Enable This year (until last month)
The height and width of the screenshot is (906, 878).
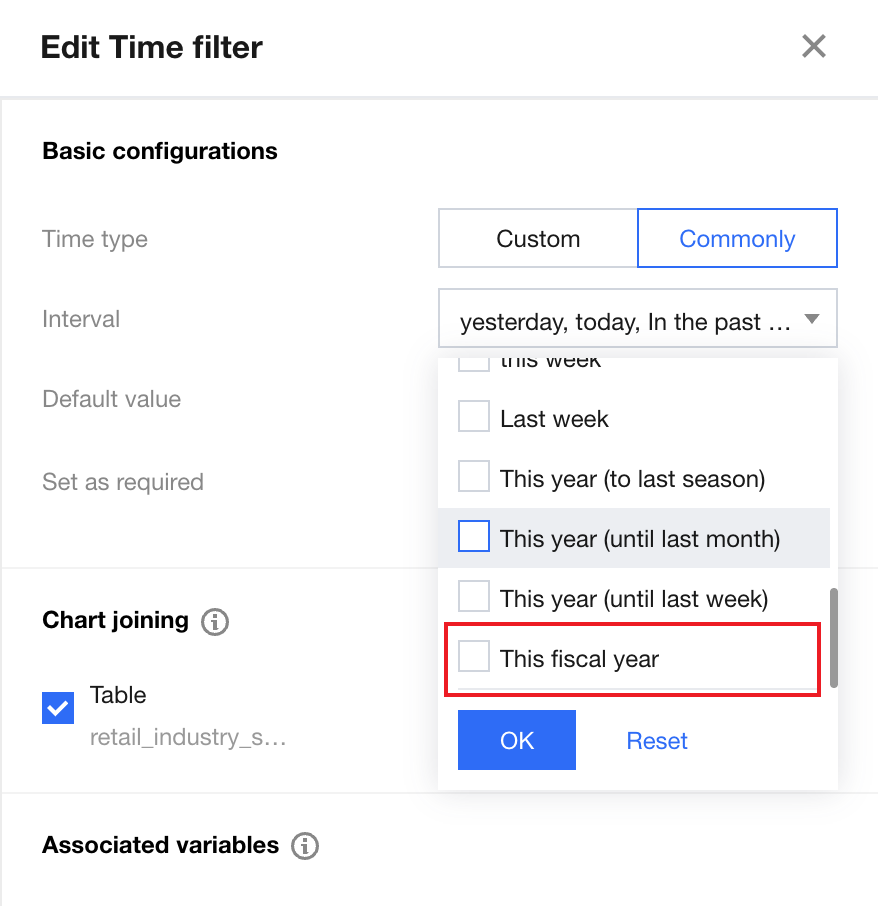pyautogui.click(x=474, y=537)
